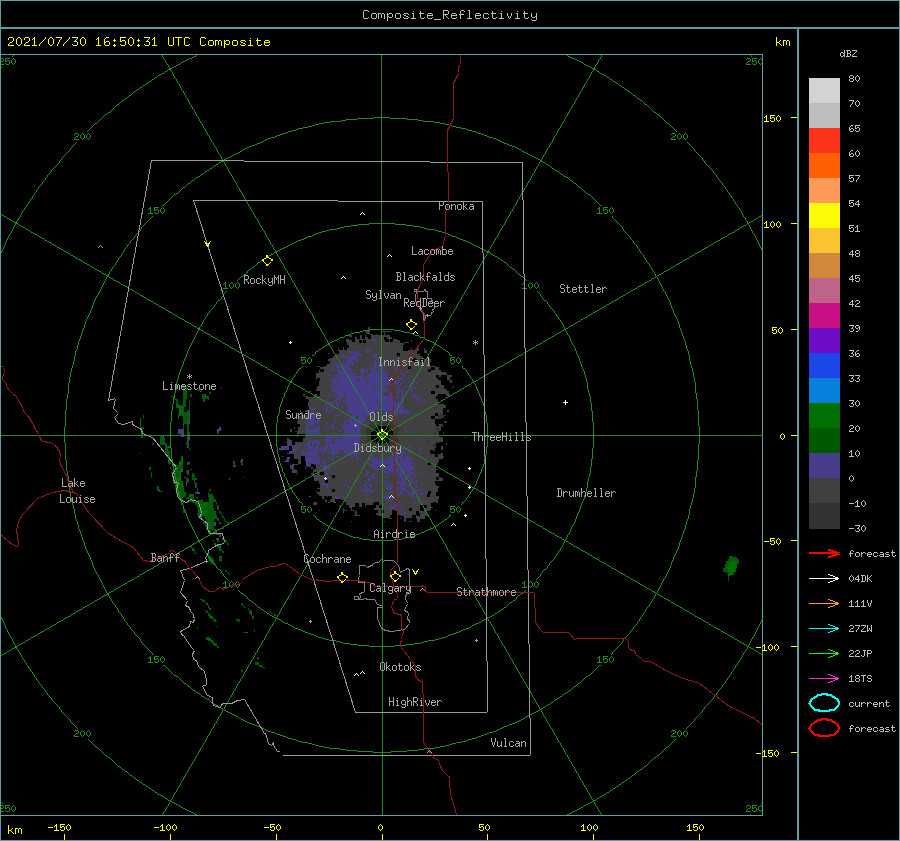Choose the pink 45 dBZ color swatch
This screenshot has width=900, height=841.
coord(824,290)
